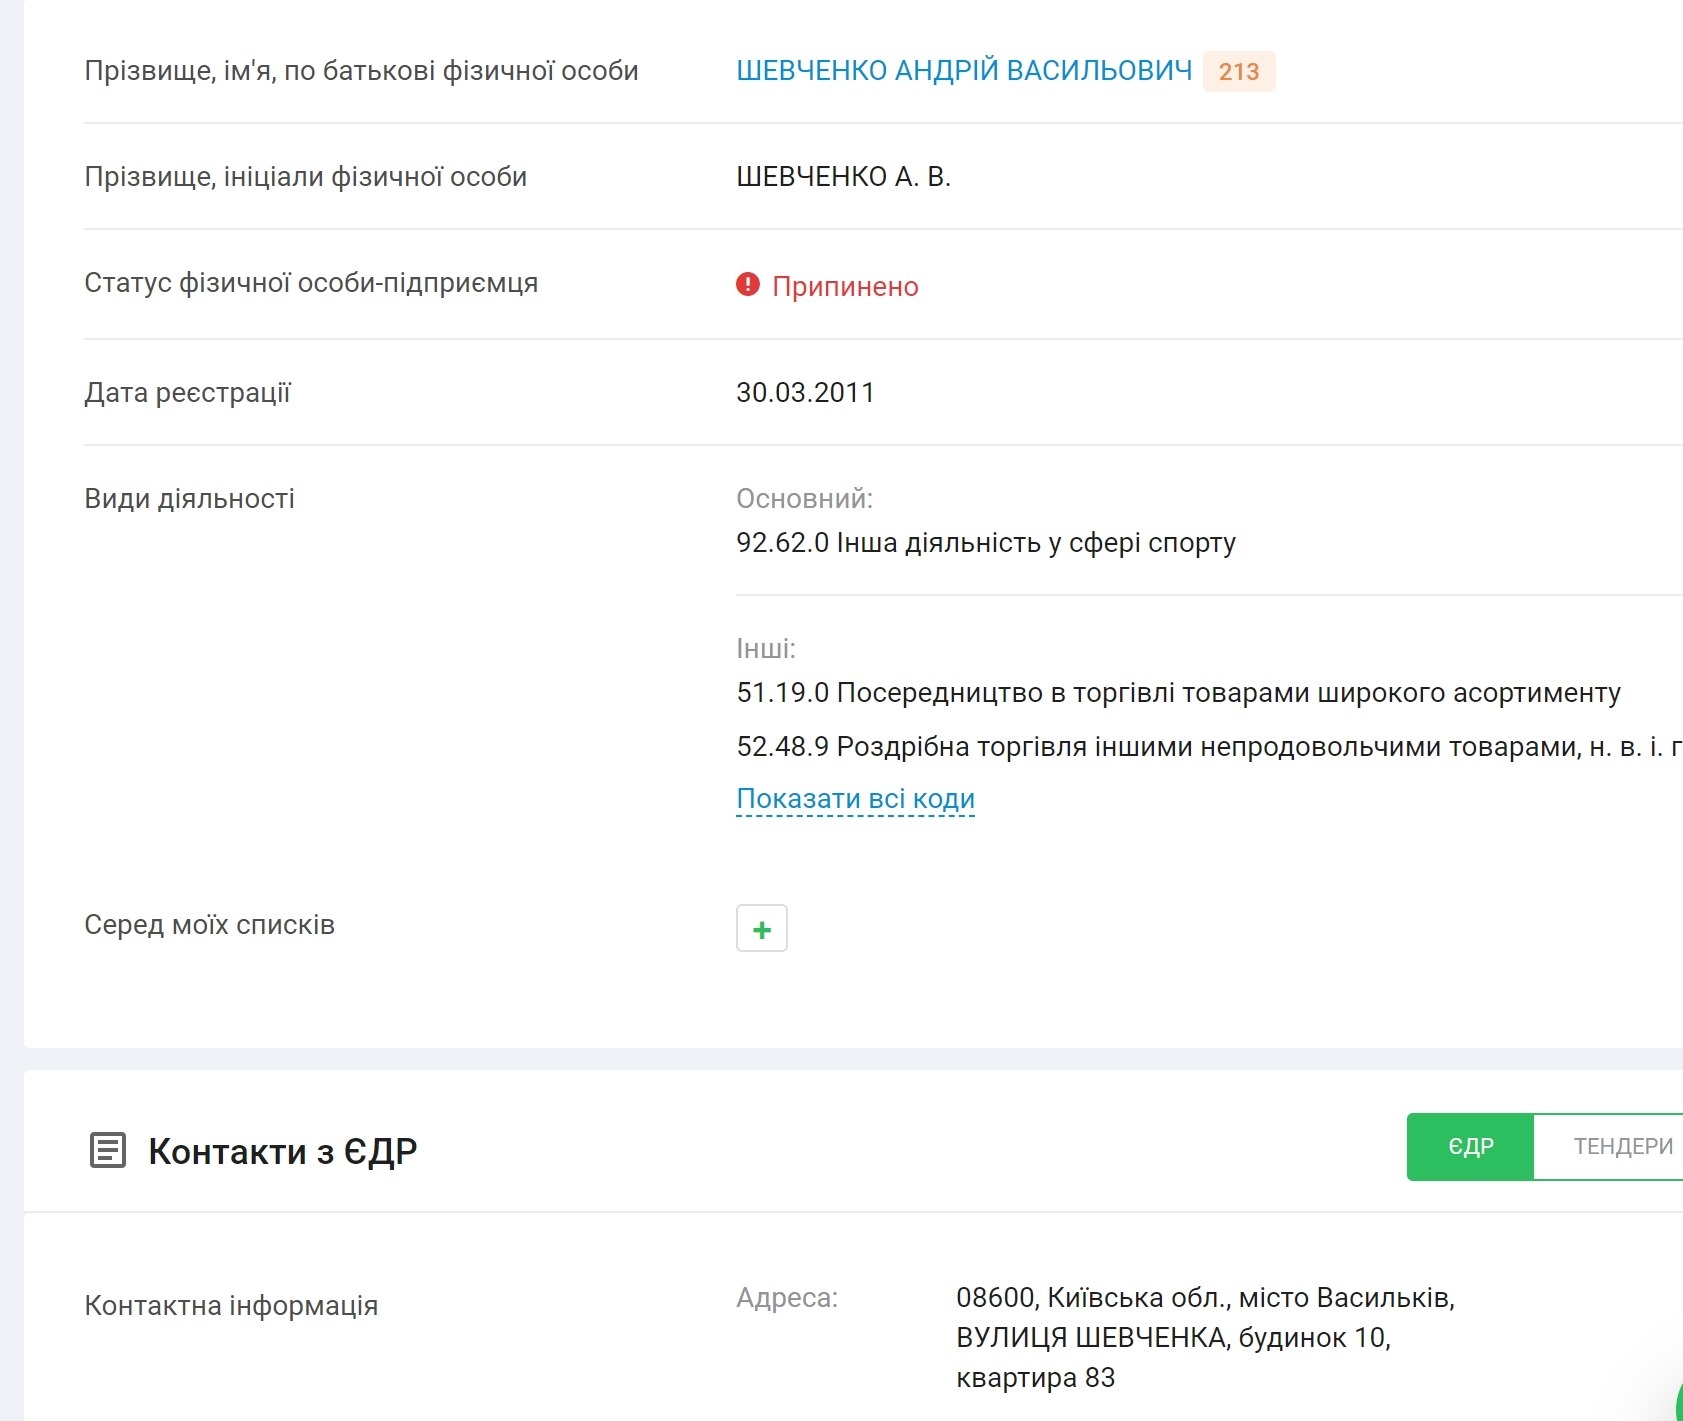1683x1421 pixels.
Task: Click the Припинено status text
Action: [x=845, y=287]
